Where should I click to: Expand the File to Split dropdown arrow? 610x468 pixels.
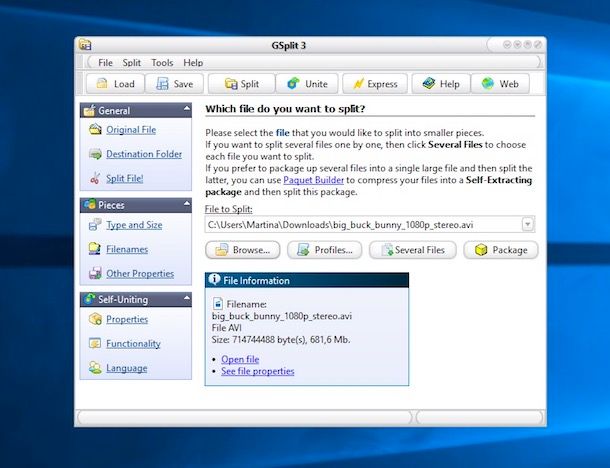pos(528,224)
